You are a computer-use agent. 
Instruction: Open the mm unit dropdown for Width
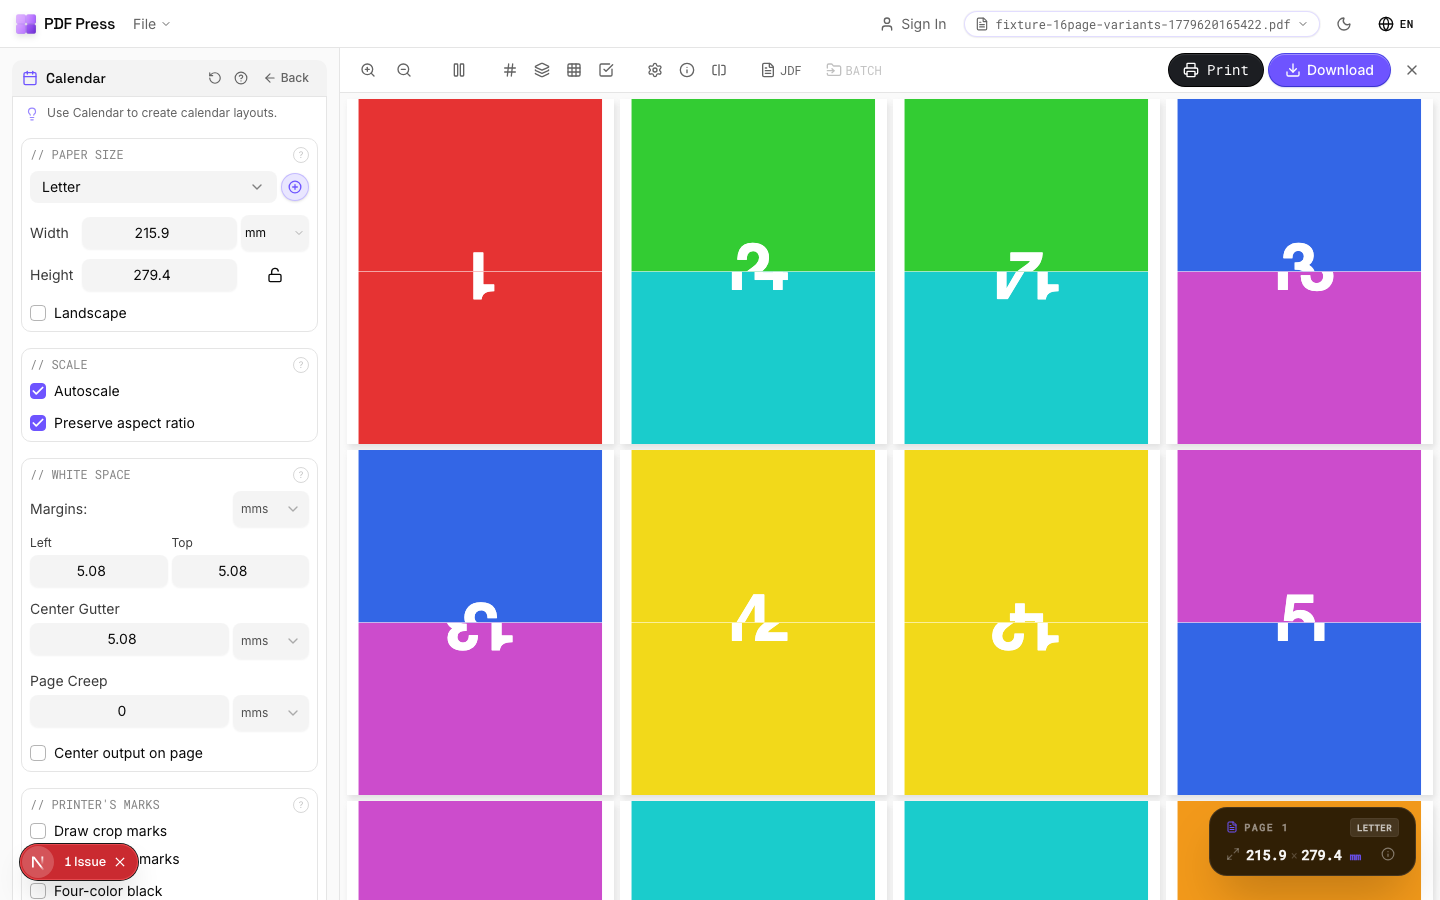click(x=275, y=233)
